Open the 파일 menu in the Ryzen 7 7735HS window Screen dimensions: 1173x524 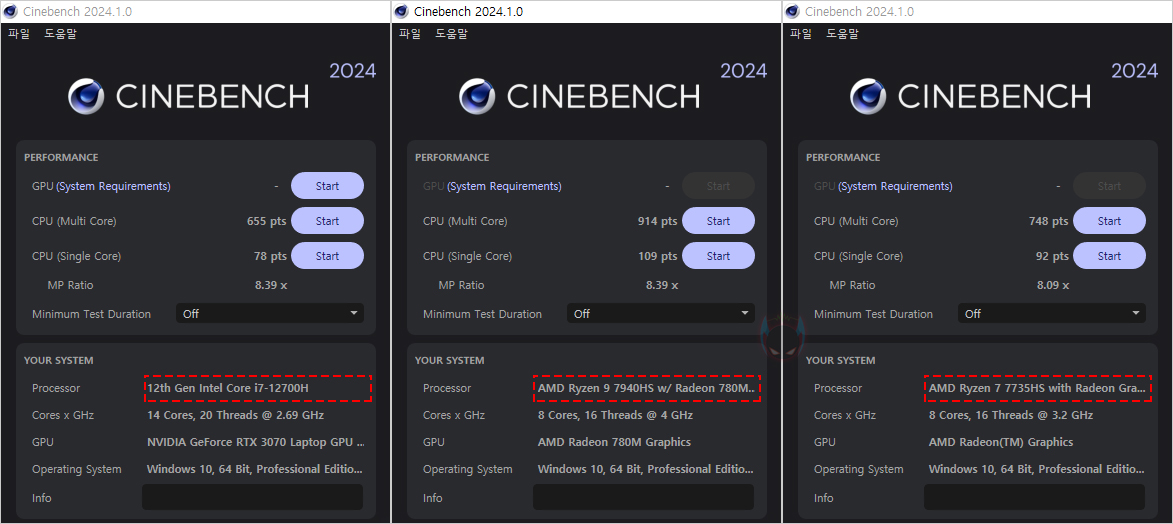[x=800, y=34]
